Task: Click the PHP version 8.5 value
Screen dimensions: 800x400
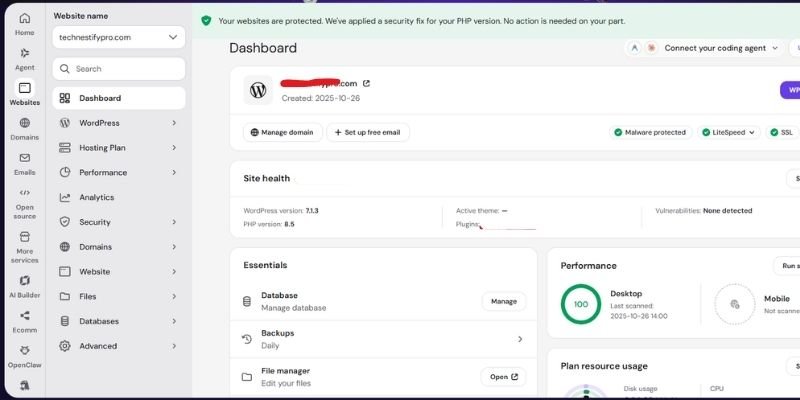Action: (x=289, y=224)
